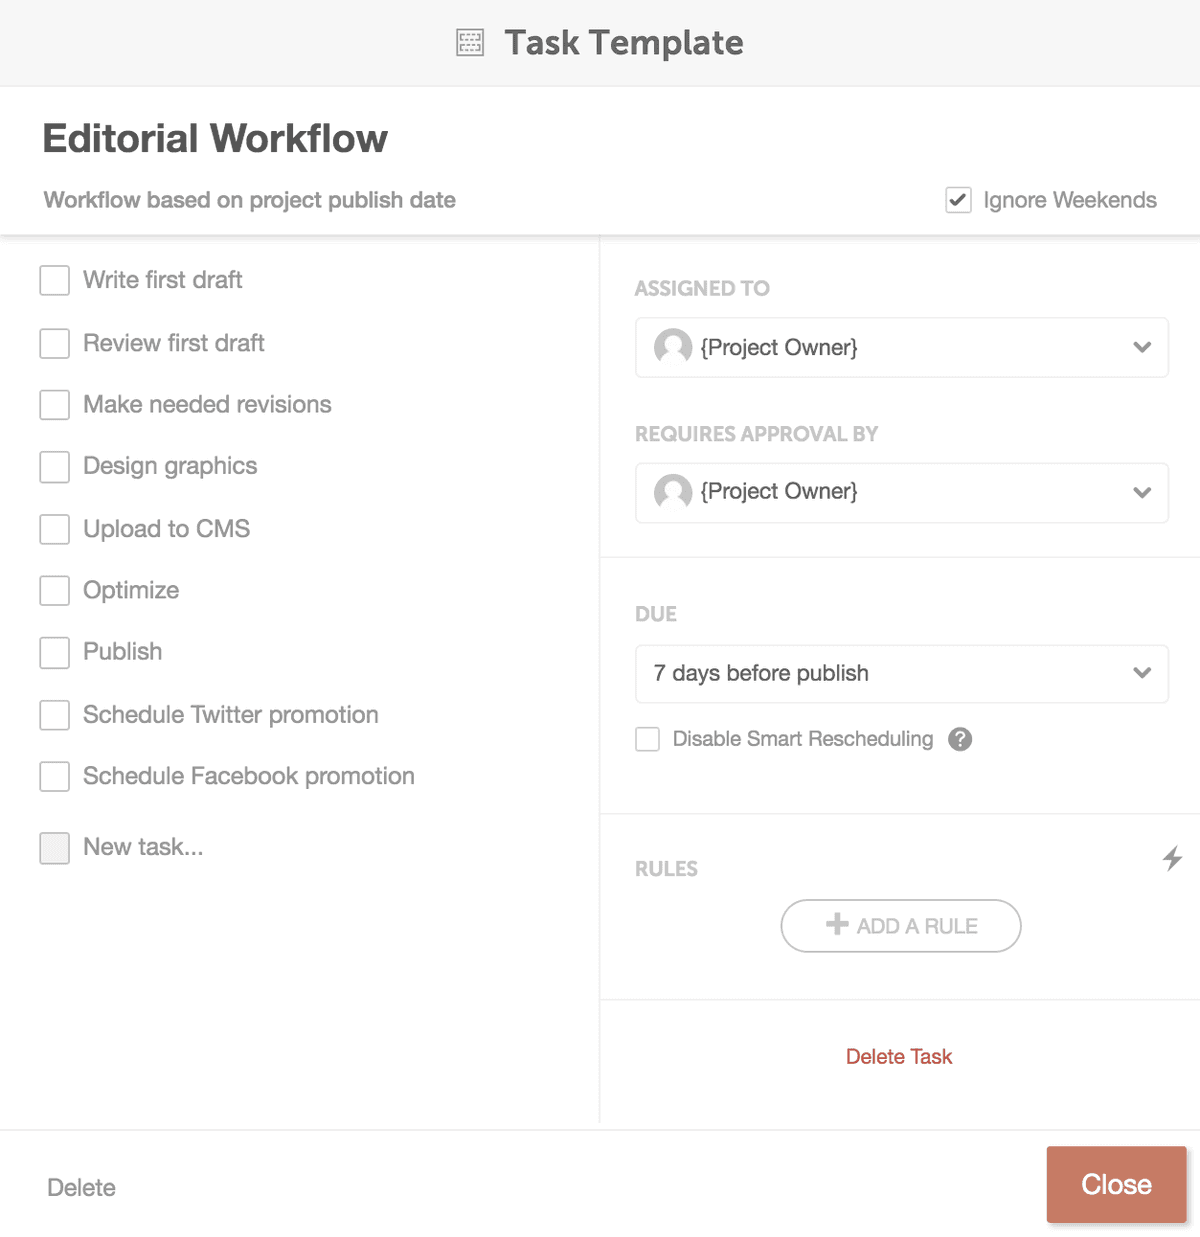The width and height of the screenshot is (1200, 1237).
Task: Open the Due date dropdown showing 7 days before publish
Action: click(901, 673)
